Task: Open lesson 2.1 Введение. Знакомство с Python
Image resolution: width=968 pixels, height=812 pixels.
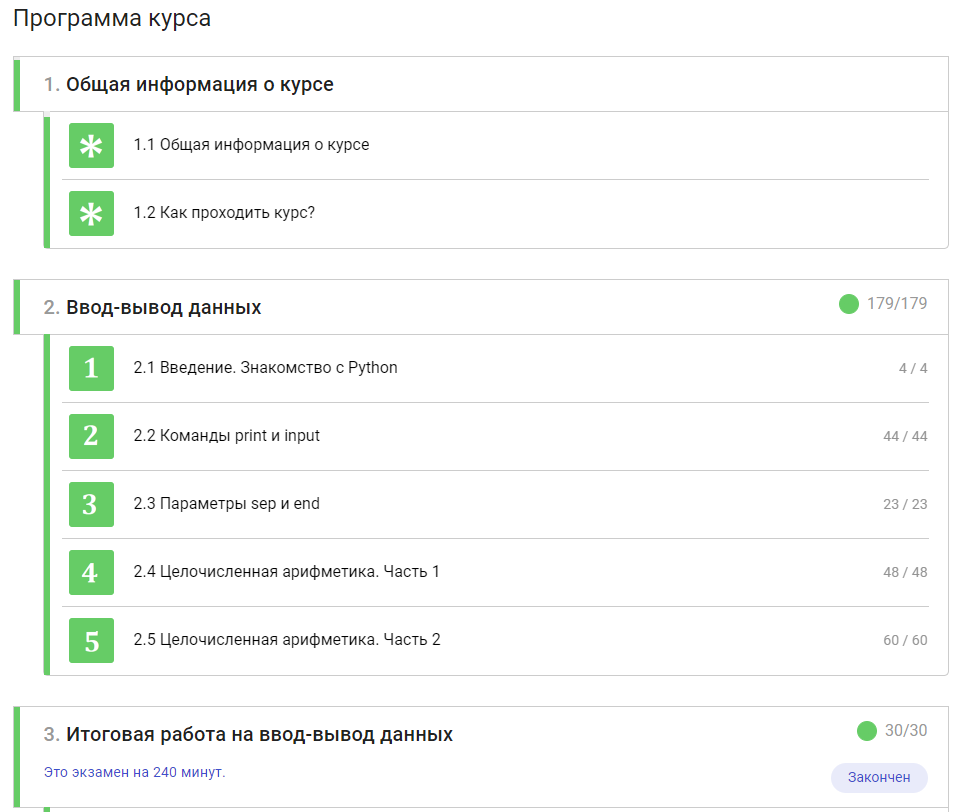Action: 265,368
